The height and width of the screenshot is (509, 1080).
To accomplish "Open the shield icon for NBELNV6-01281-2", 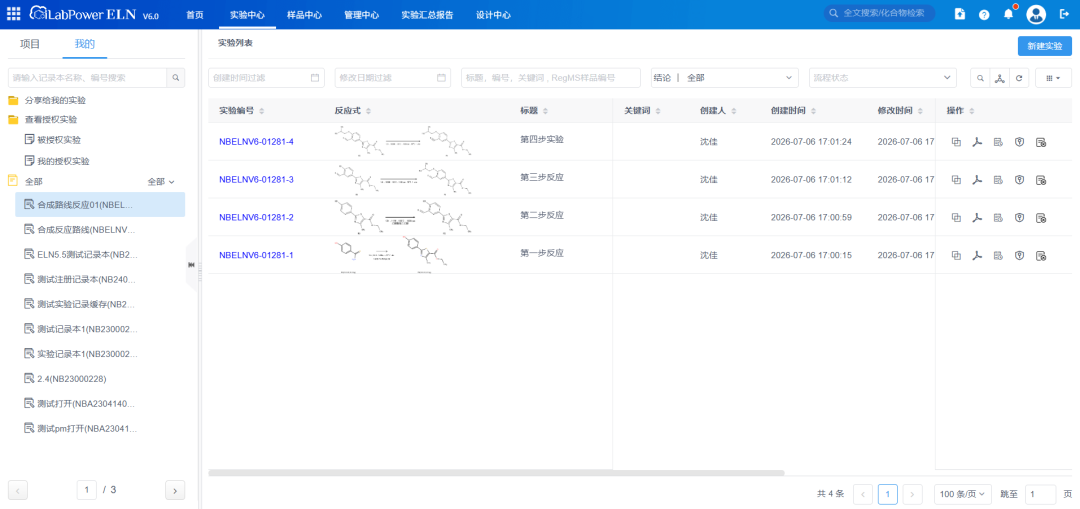I will [x=1019, y=218].
